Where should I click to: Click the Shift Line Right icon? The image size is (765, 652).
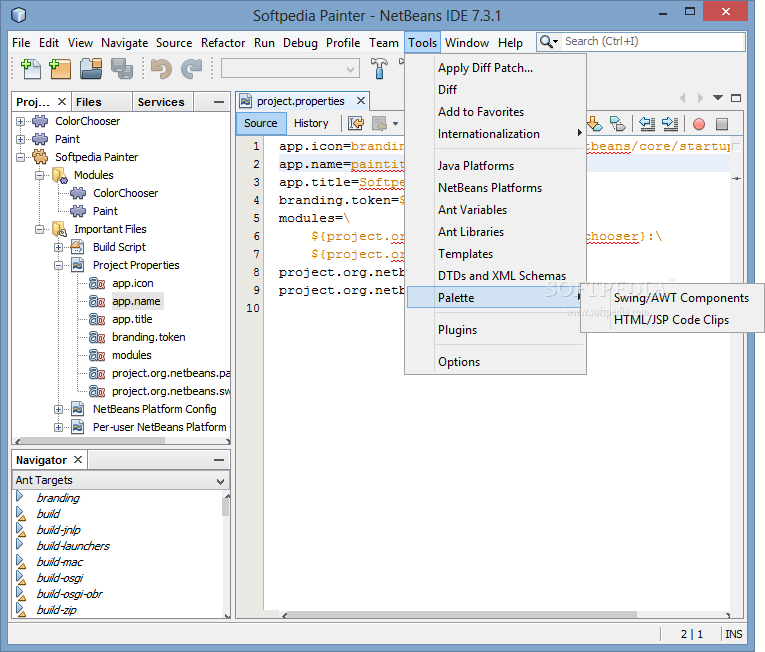point(669,124)
